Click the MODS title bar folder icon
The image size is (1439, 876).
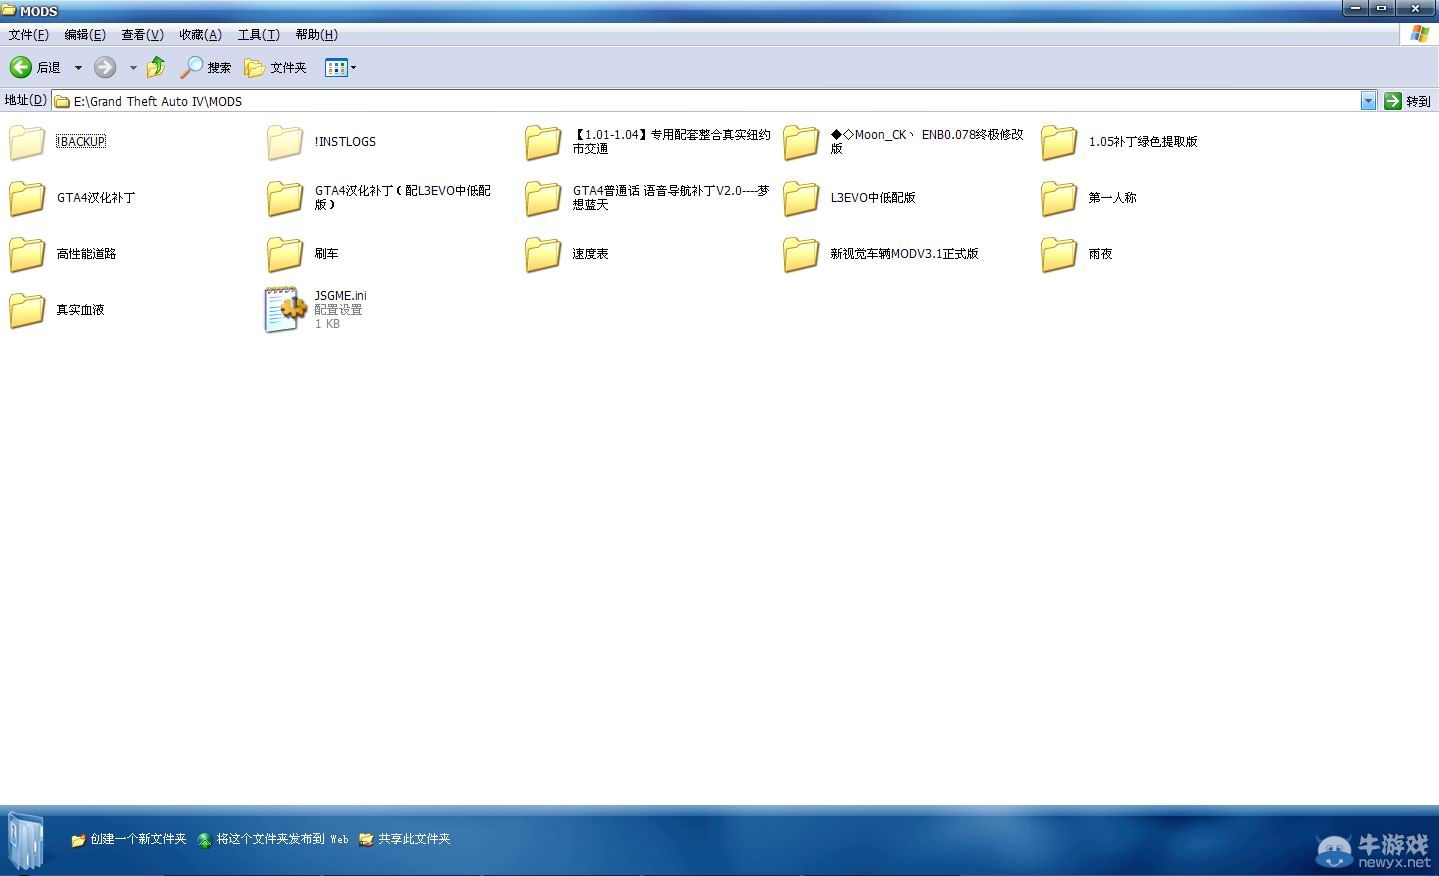(9, 11)
